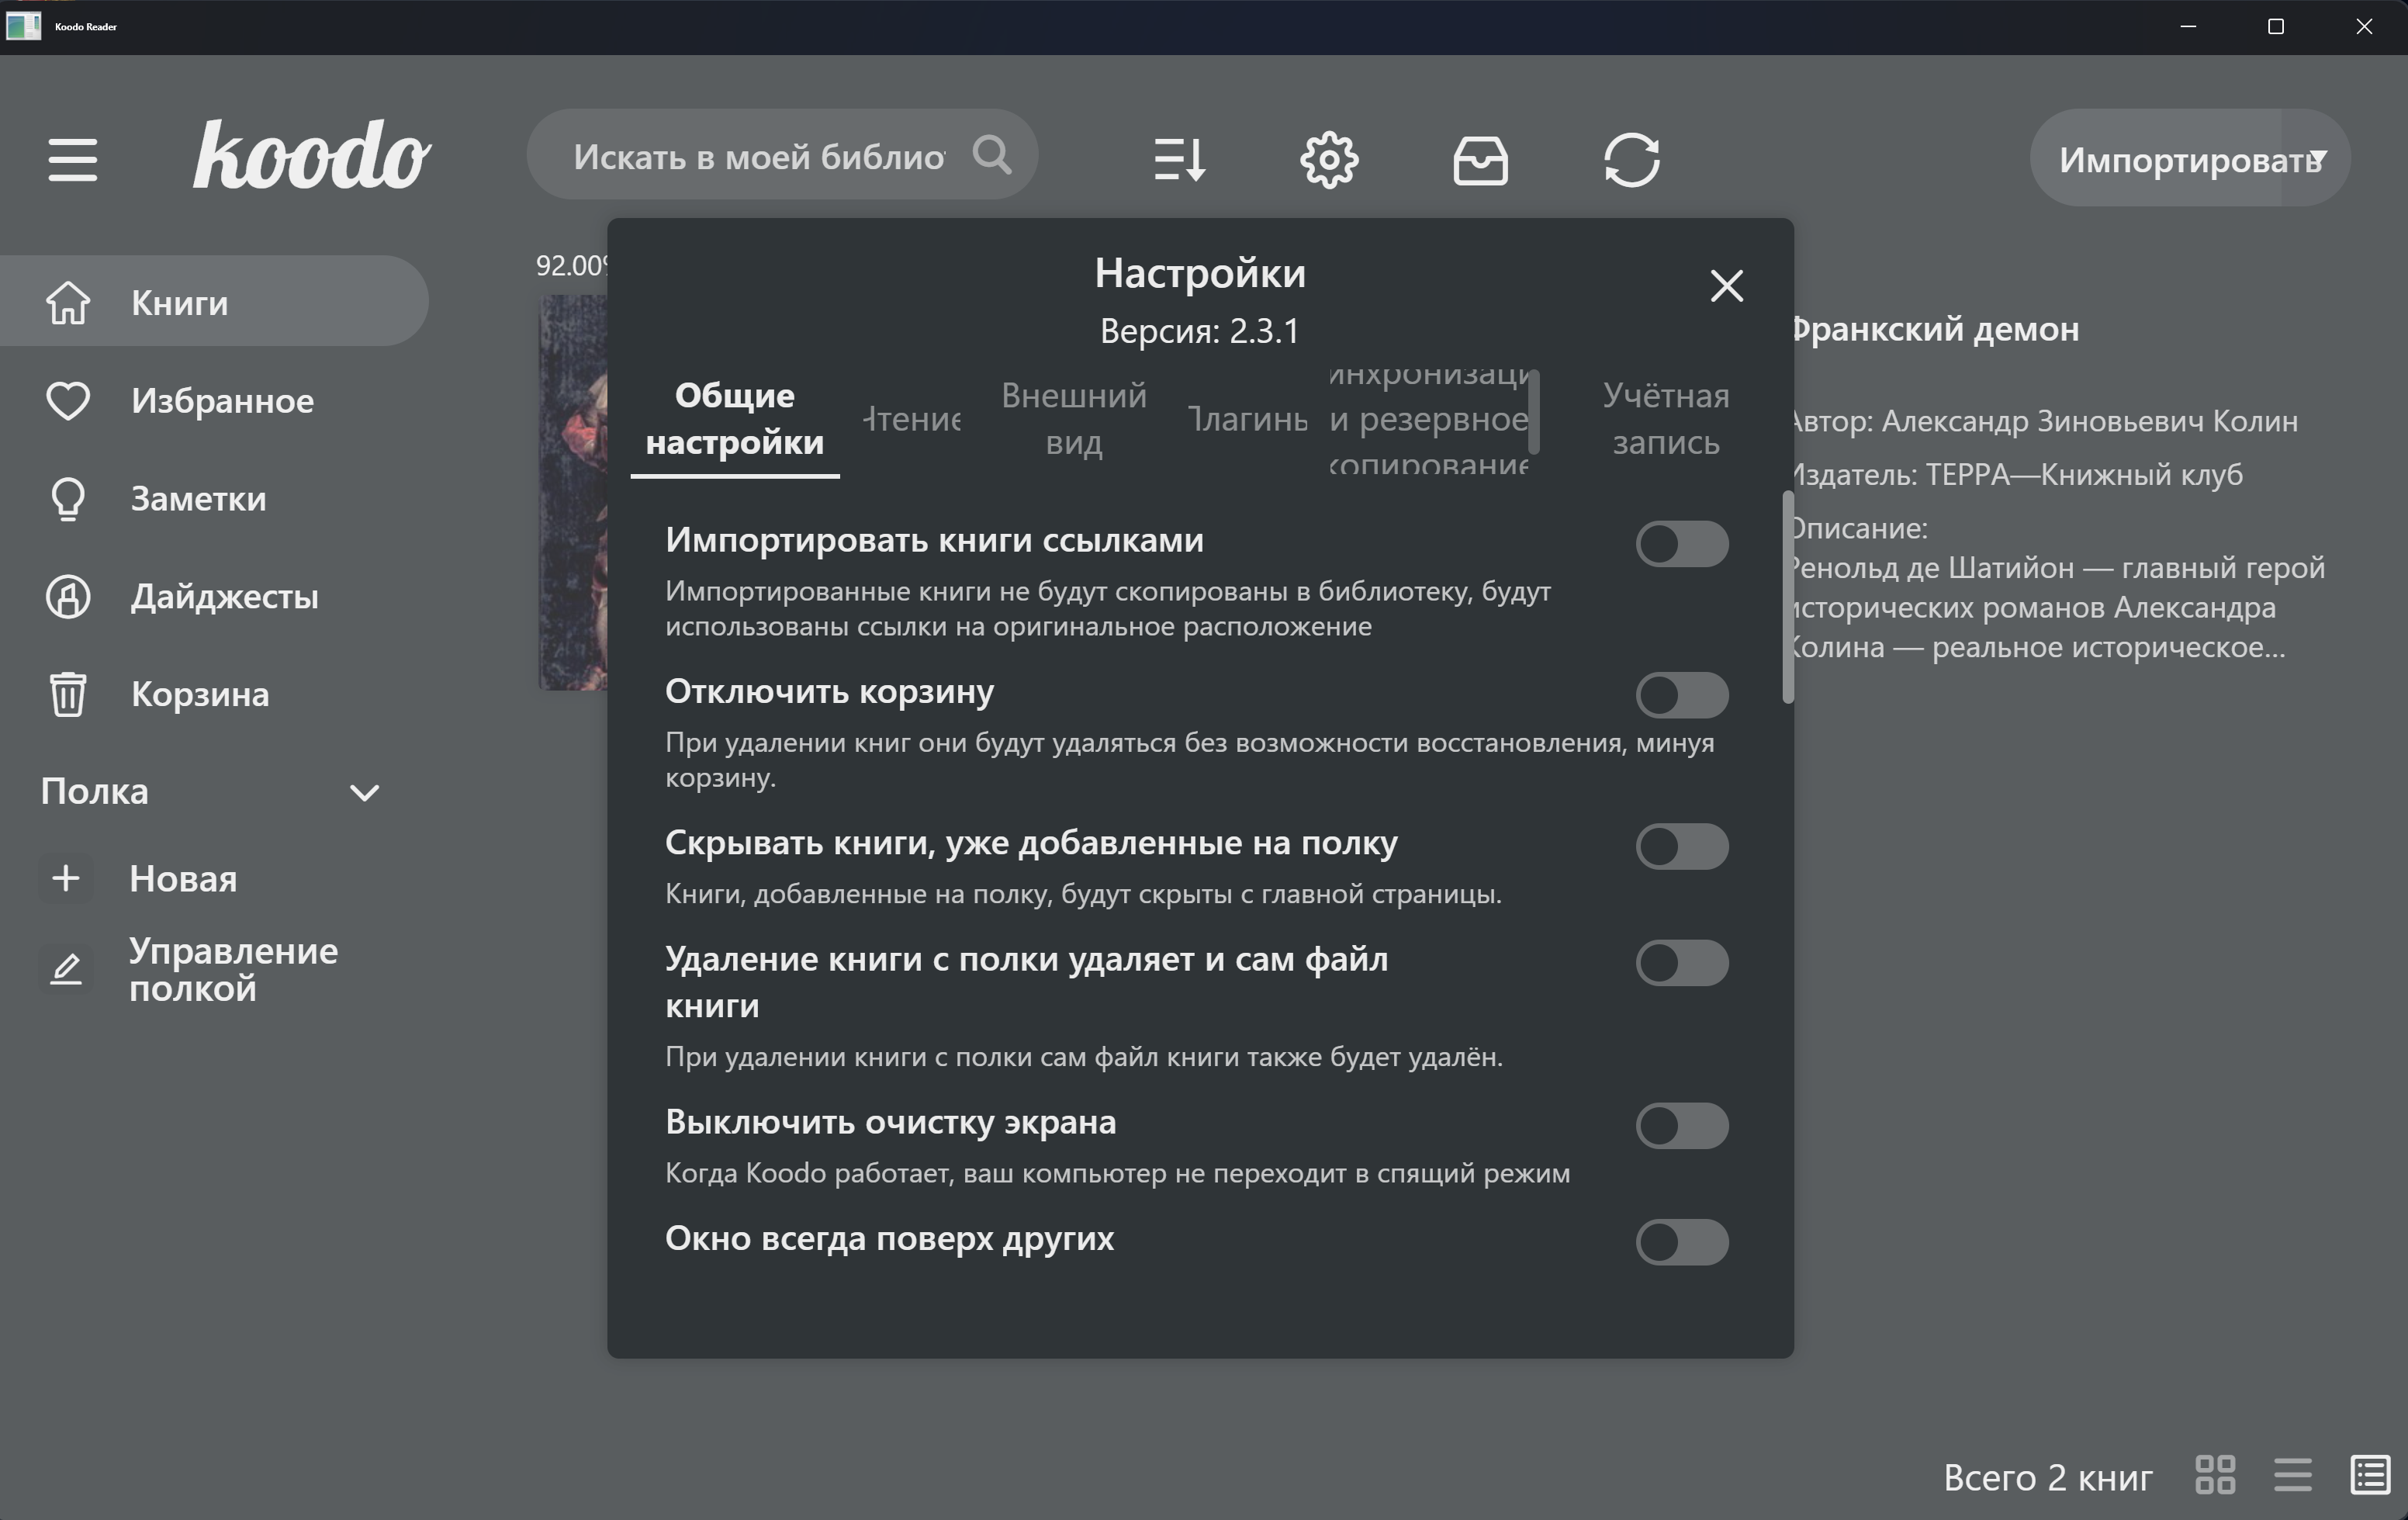Click the trash icon beside Корзина
The height and width of the screenshot is (1520, 2408).
pos(68,694)
